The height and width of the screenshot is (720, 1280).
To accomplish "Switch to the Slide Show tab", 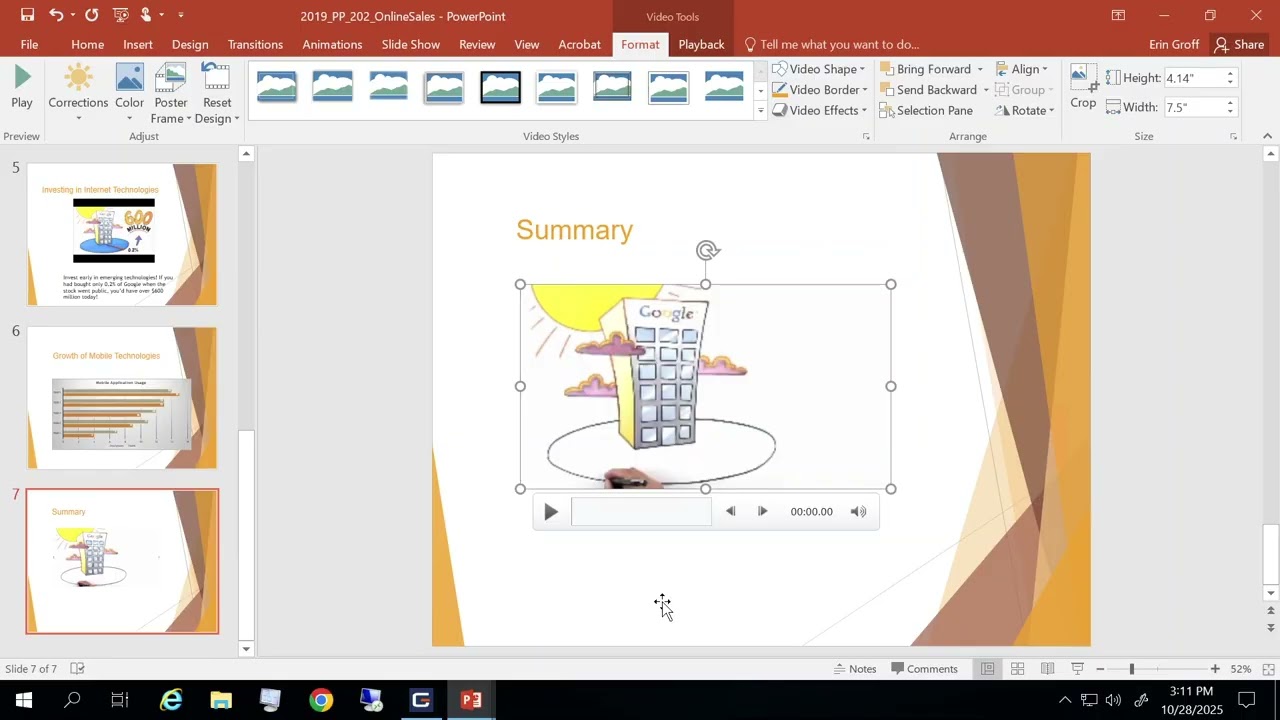I will coord(410,44).
